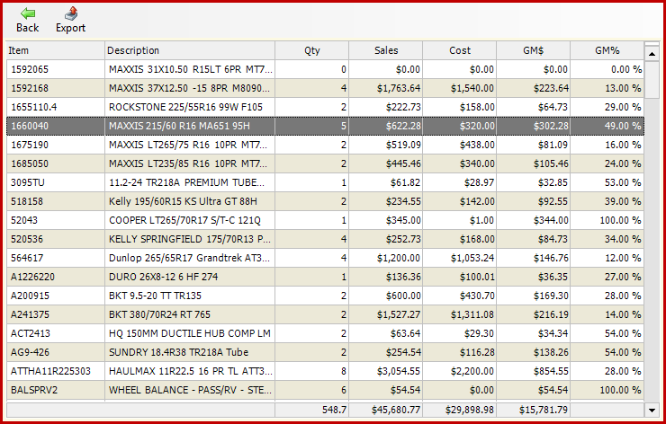
Task: Select item row ACT2413
Action: (x=325, y=334)
